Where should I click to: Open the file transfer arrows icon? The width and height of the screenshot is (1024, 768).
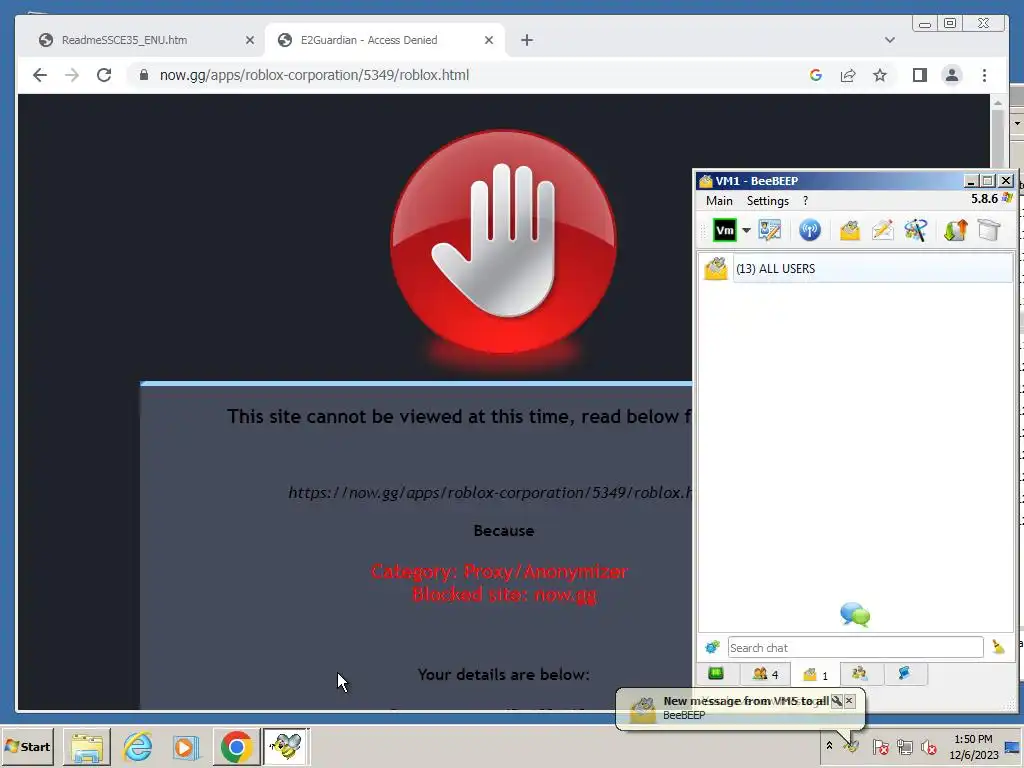coord(955,230)
